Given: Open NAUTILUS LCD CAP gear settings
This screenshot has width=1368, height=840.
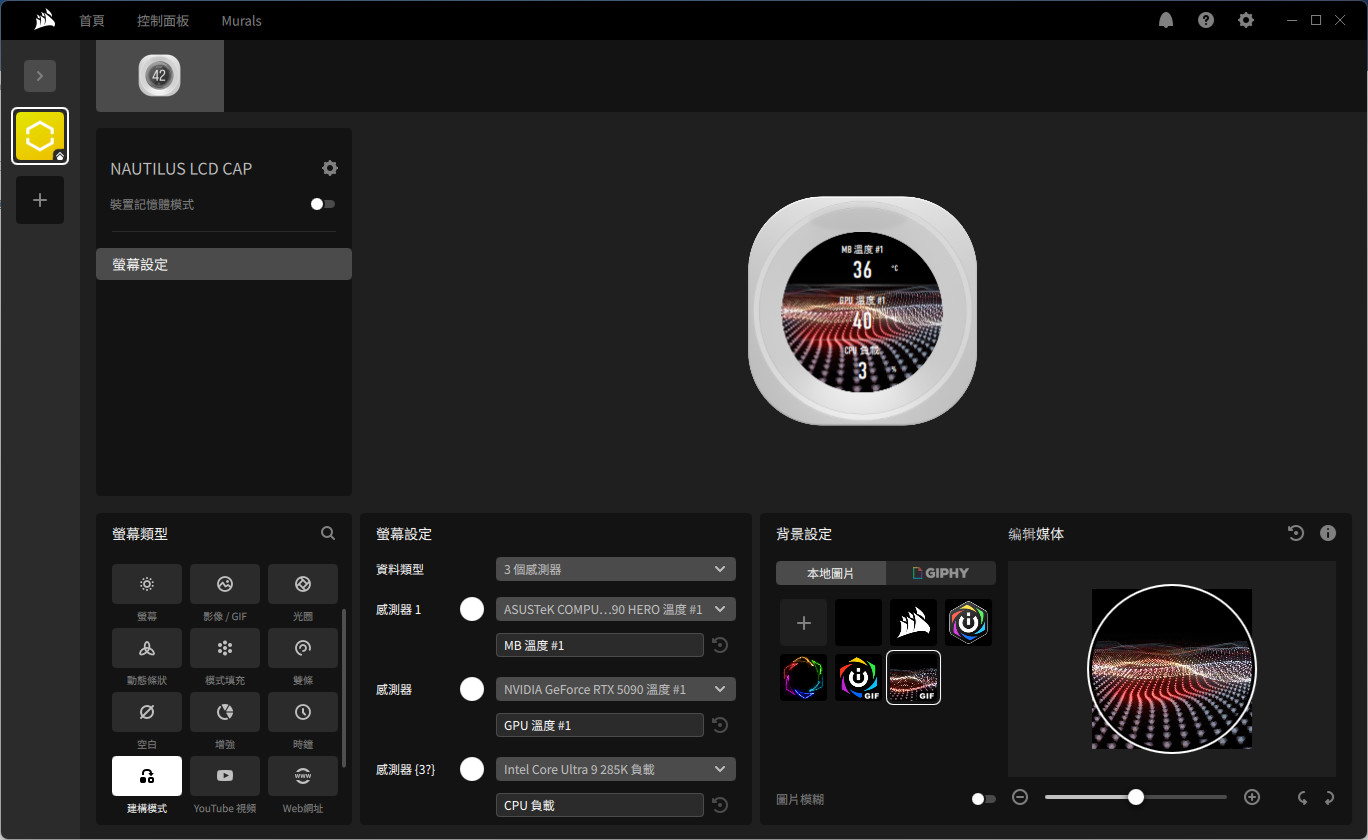Looking at the screenshot, I should 330,168.
